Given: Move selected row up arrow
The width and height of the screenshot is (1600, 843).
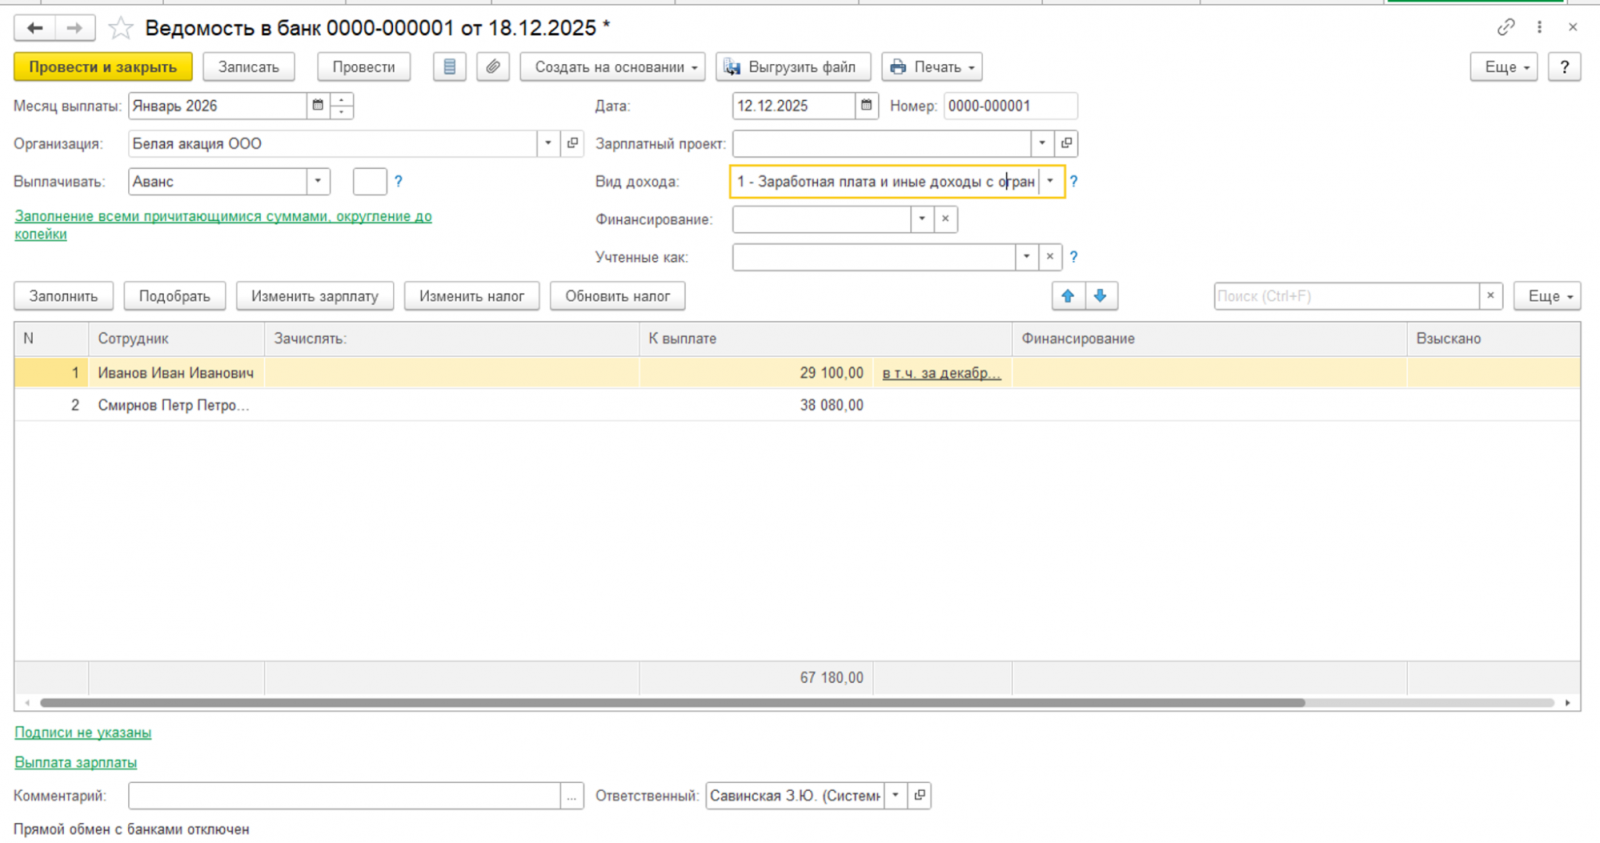Looking at the screenshot, I should click(x=1068, y=296).
